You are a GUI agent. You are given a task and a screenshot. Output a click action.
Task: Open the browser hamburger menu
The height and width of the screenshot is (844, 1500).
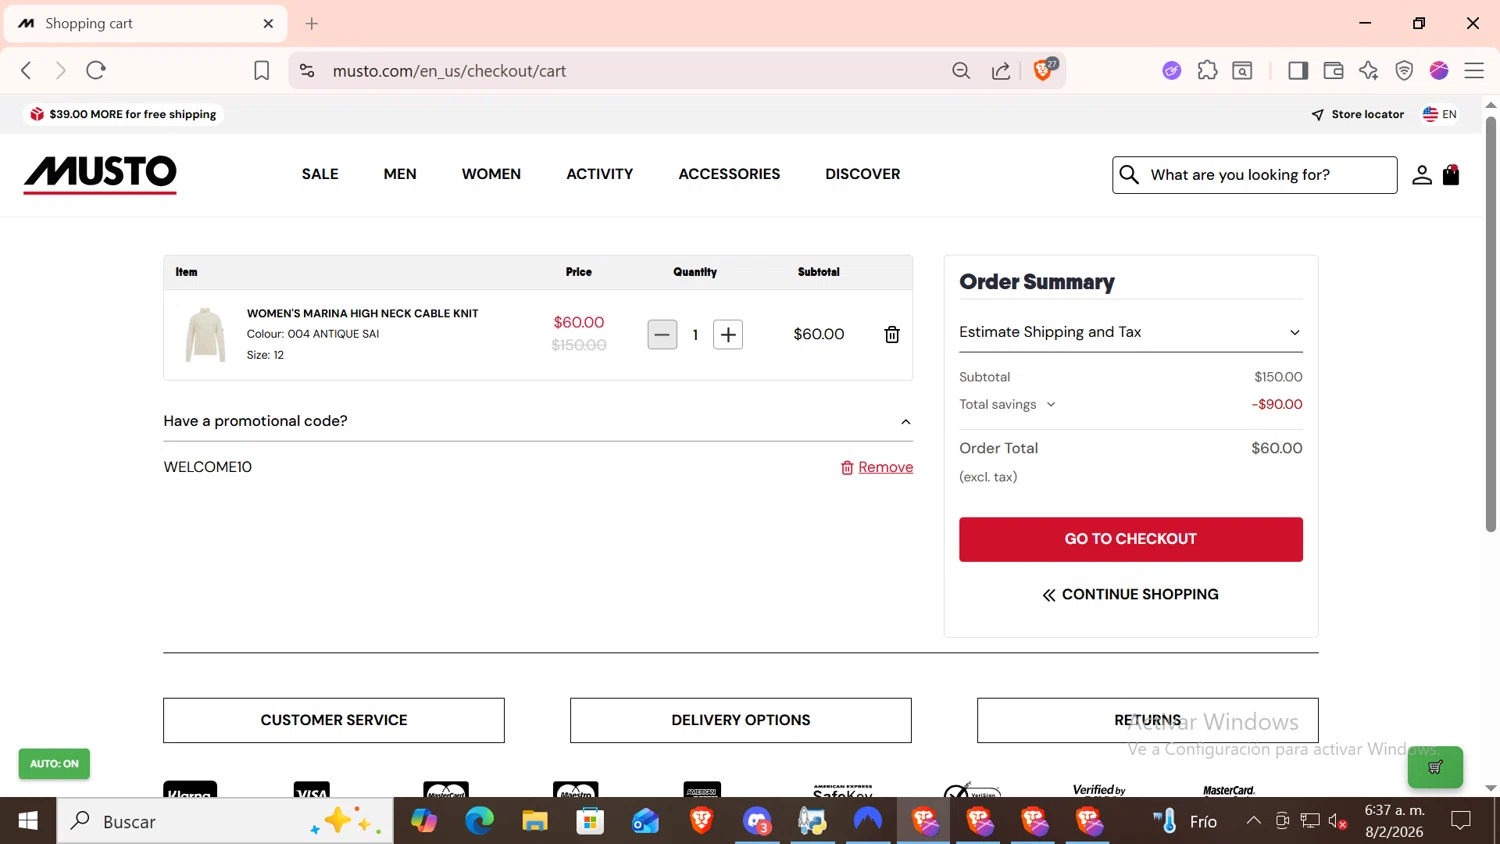click(1474, 70)
